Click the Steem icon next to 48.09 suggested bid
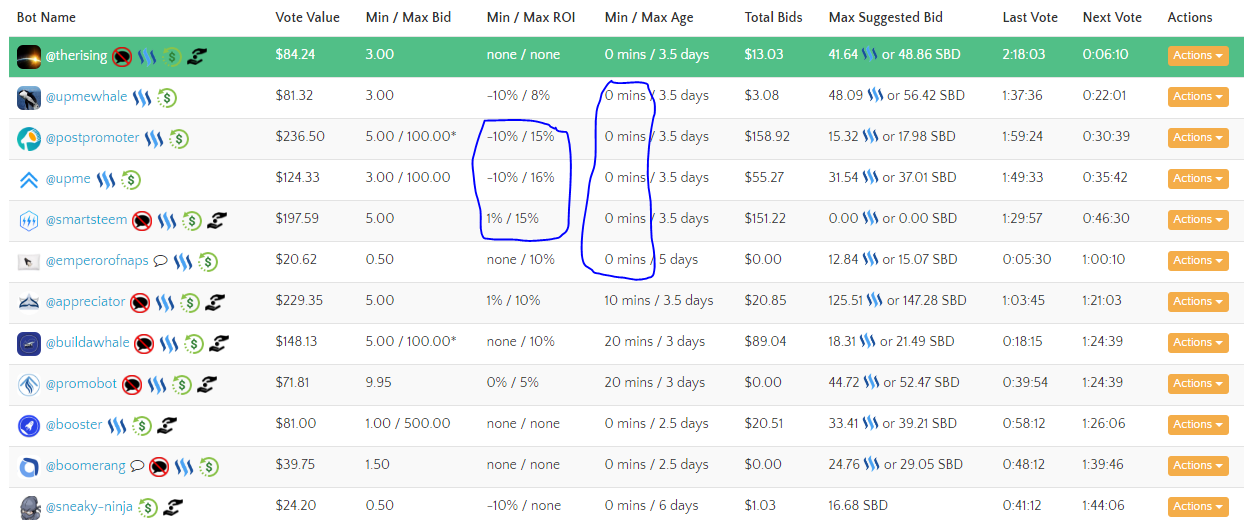This screenshot has height=527, width=1244. 874,96
